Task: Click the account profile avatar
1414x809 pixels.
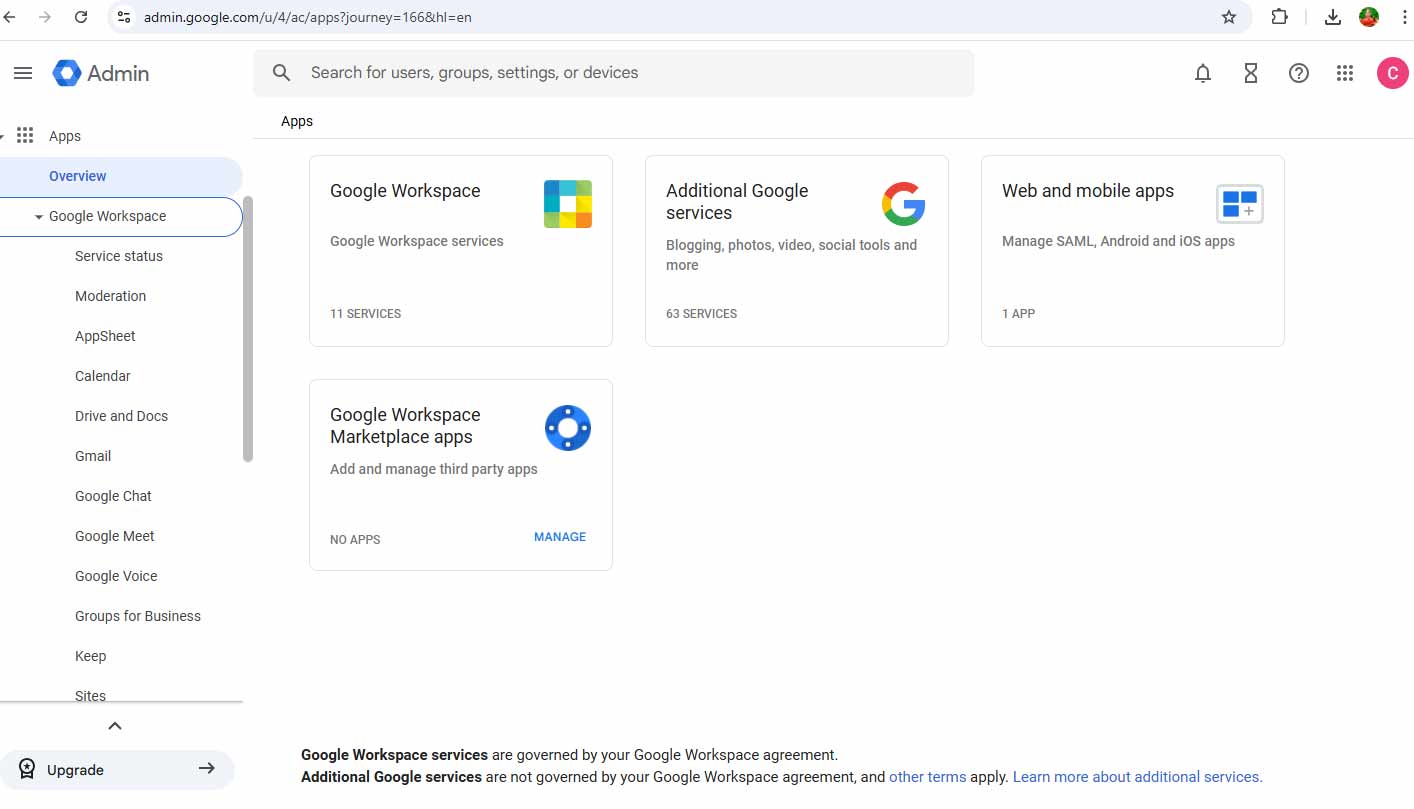Action: [x=1393, y=72]
